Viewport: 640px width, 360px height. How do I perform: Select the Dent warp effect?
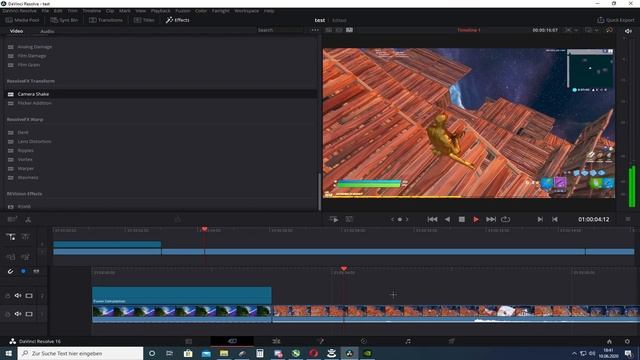(23, 133)
